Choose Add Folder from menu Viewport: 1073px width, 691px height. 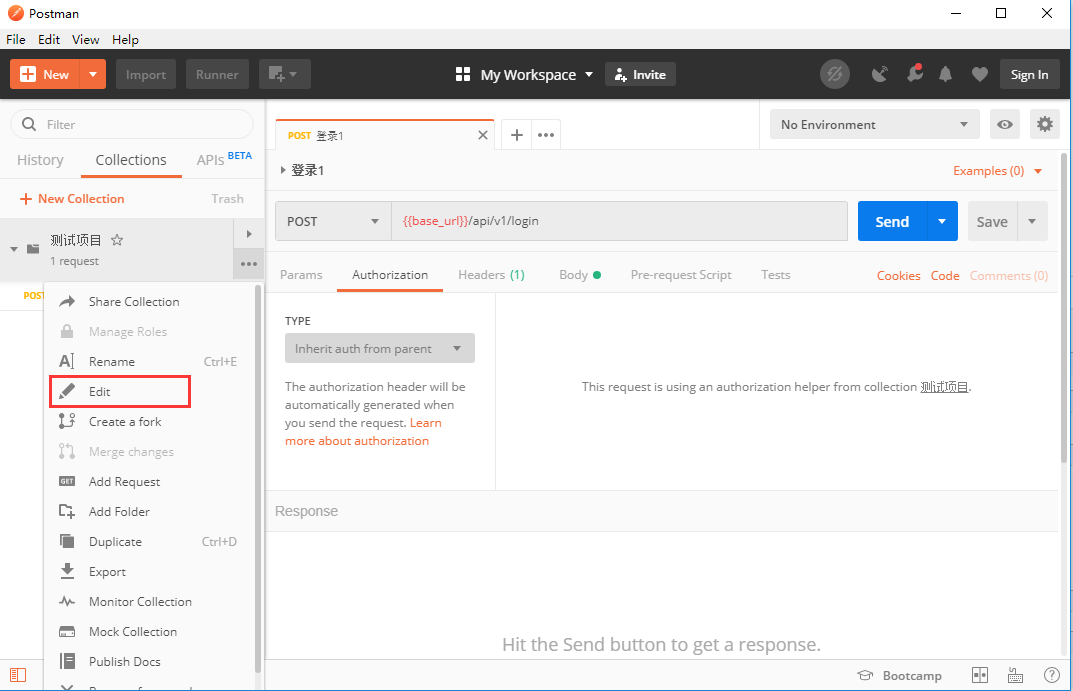pyautogui.click(x=149, y=512)
